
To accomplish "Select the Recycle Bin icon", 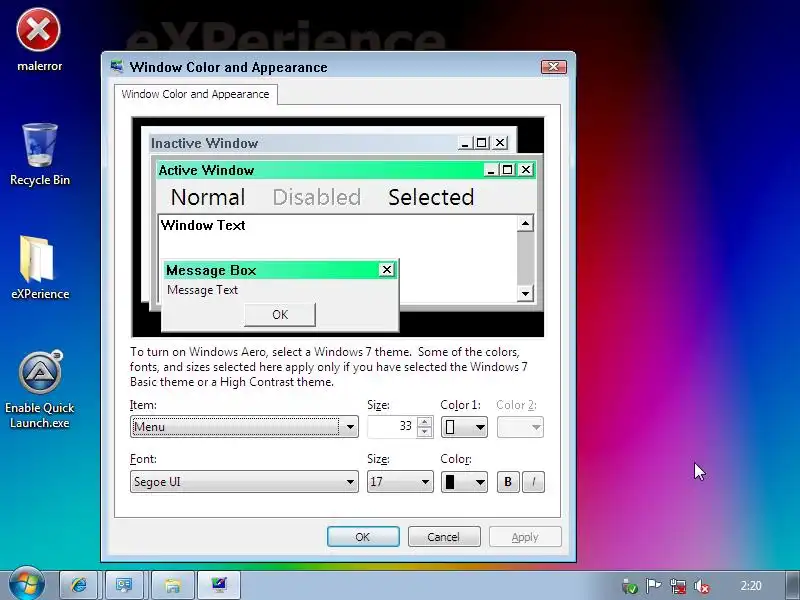I will (40, 155).
